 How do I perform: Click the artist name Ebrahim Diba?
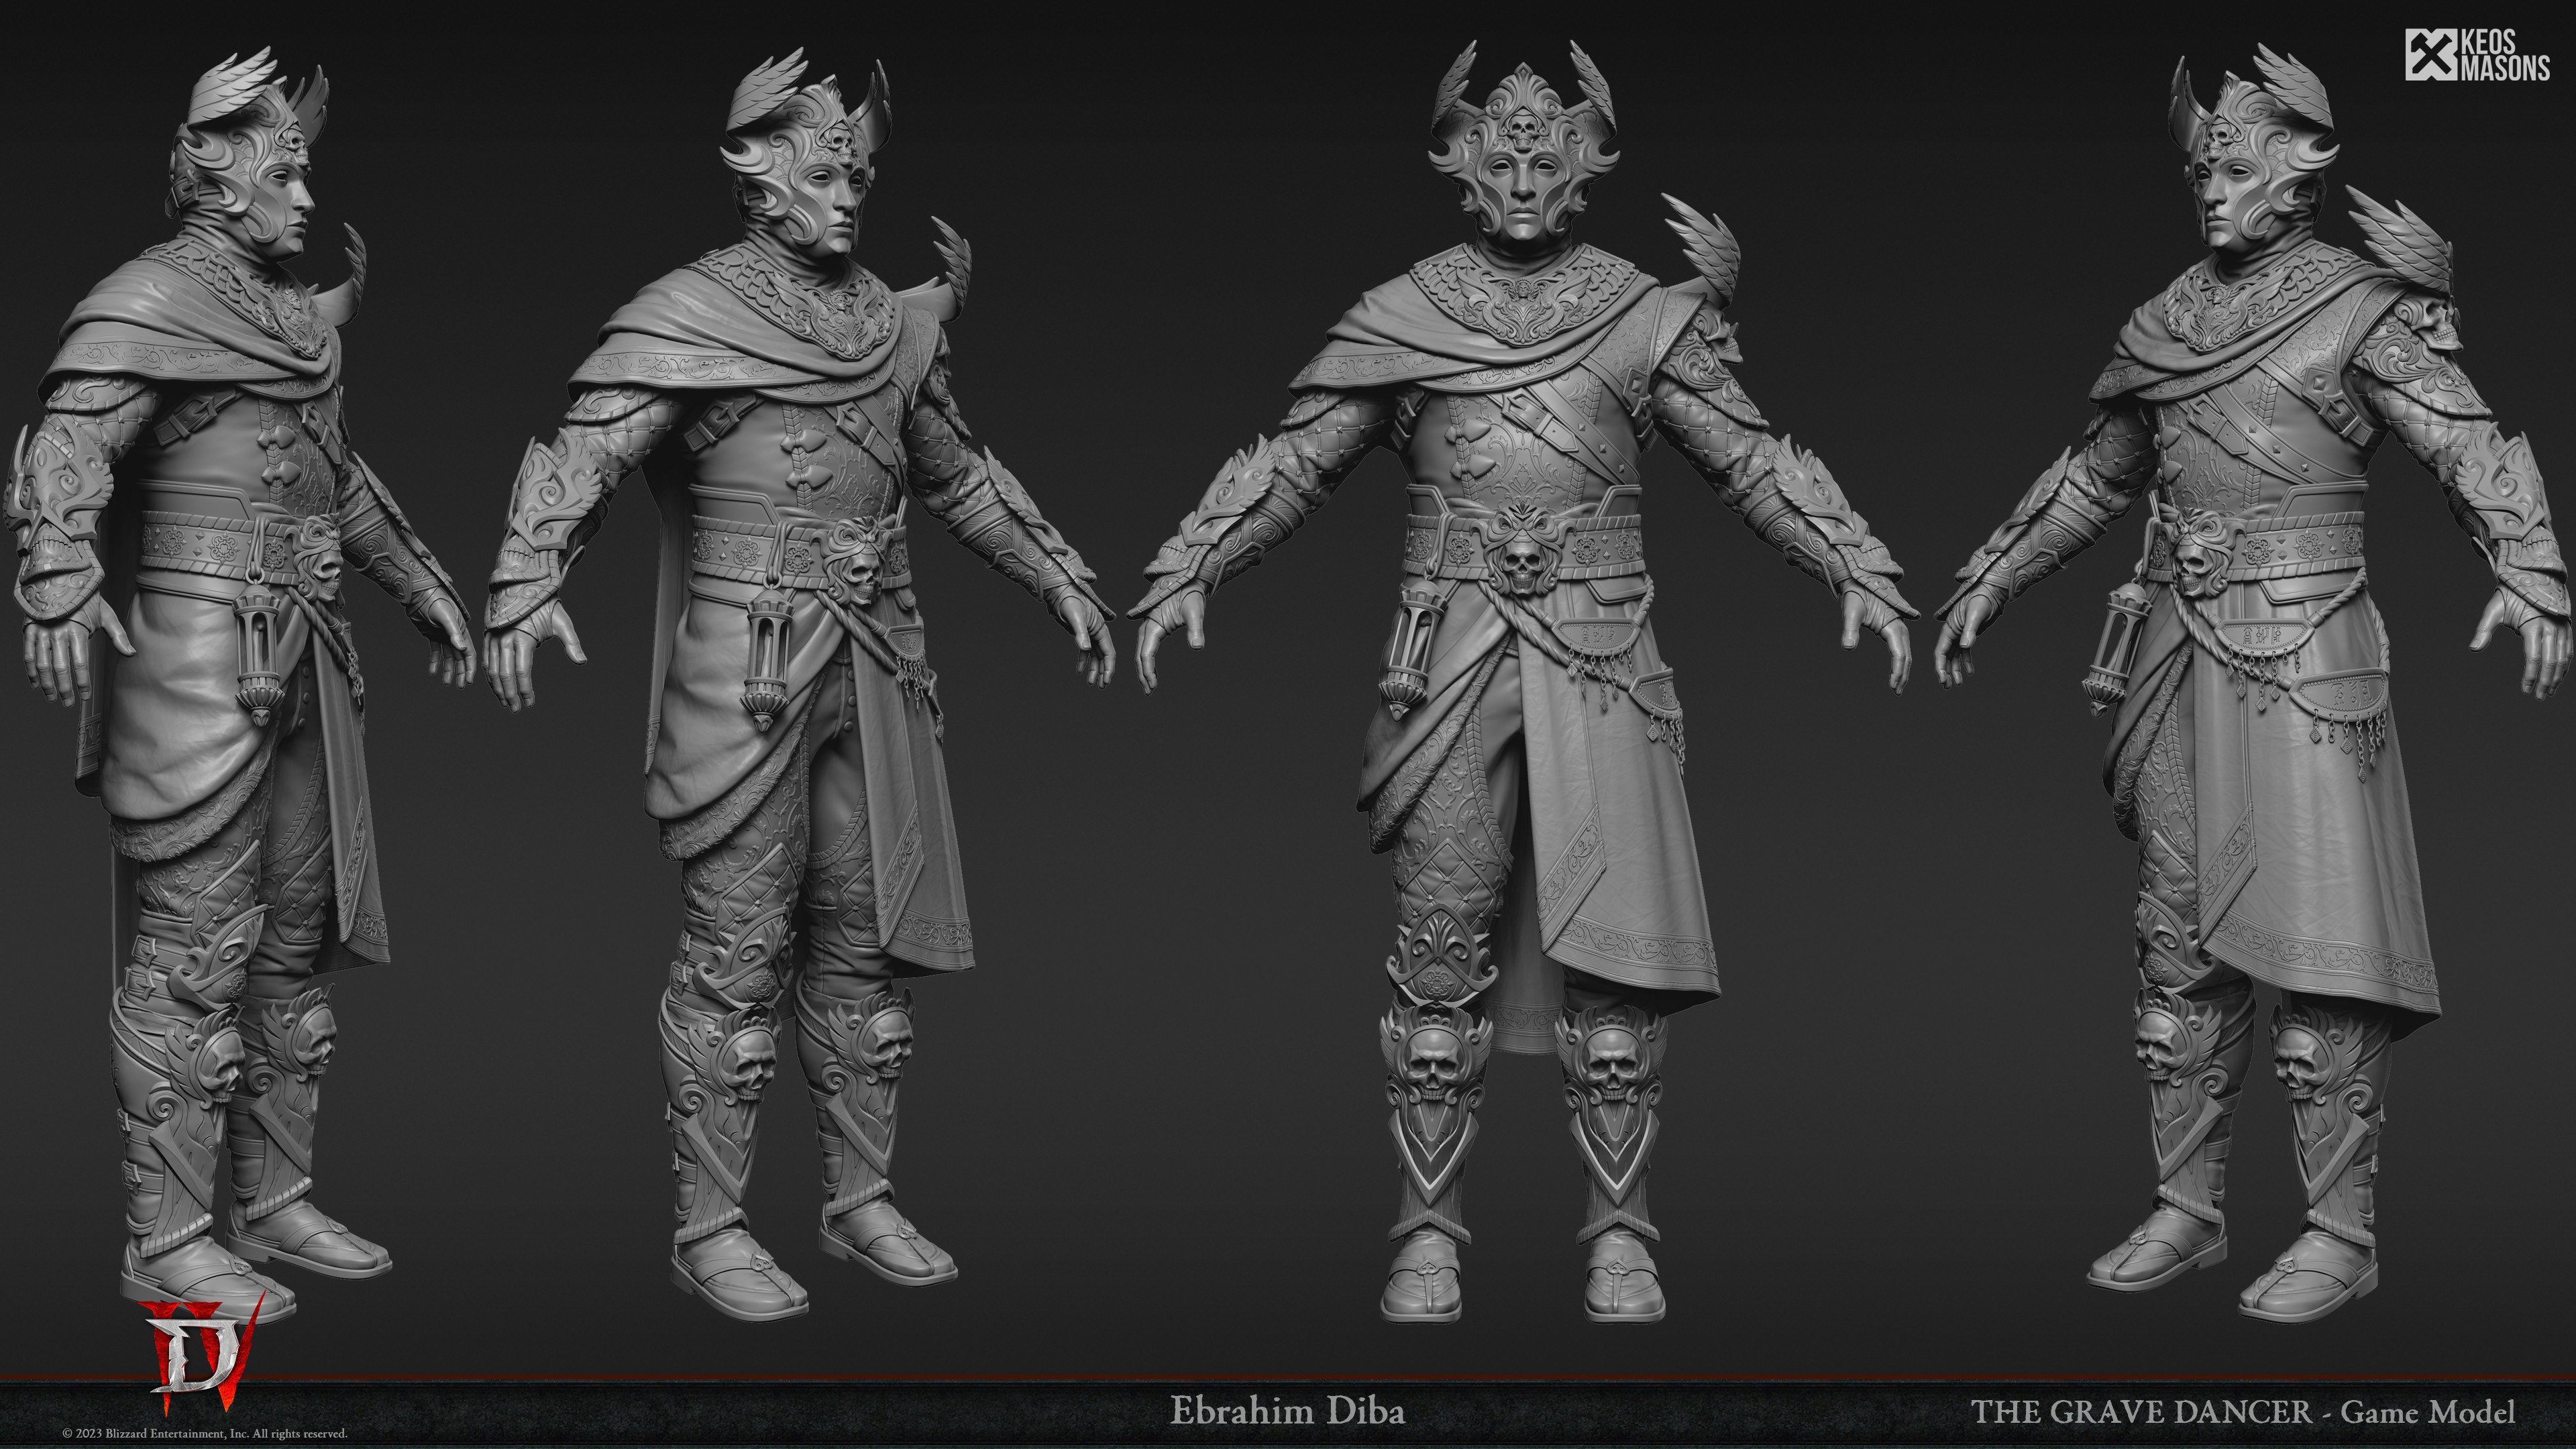[x=1287, y=1411]
